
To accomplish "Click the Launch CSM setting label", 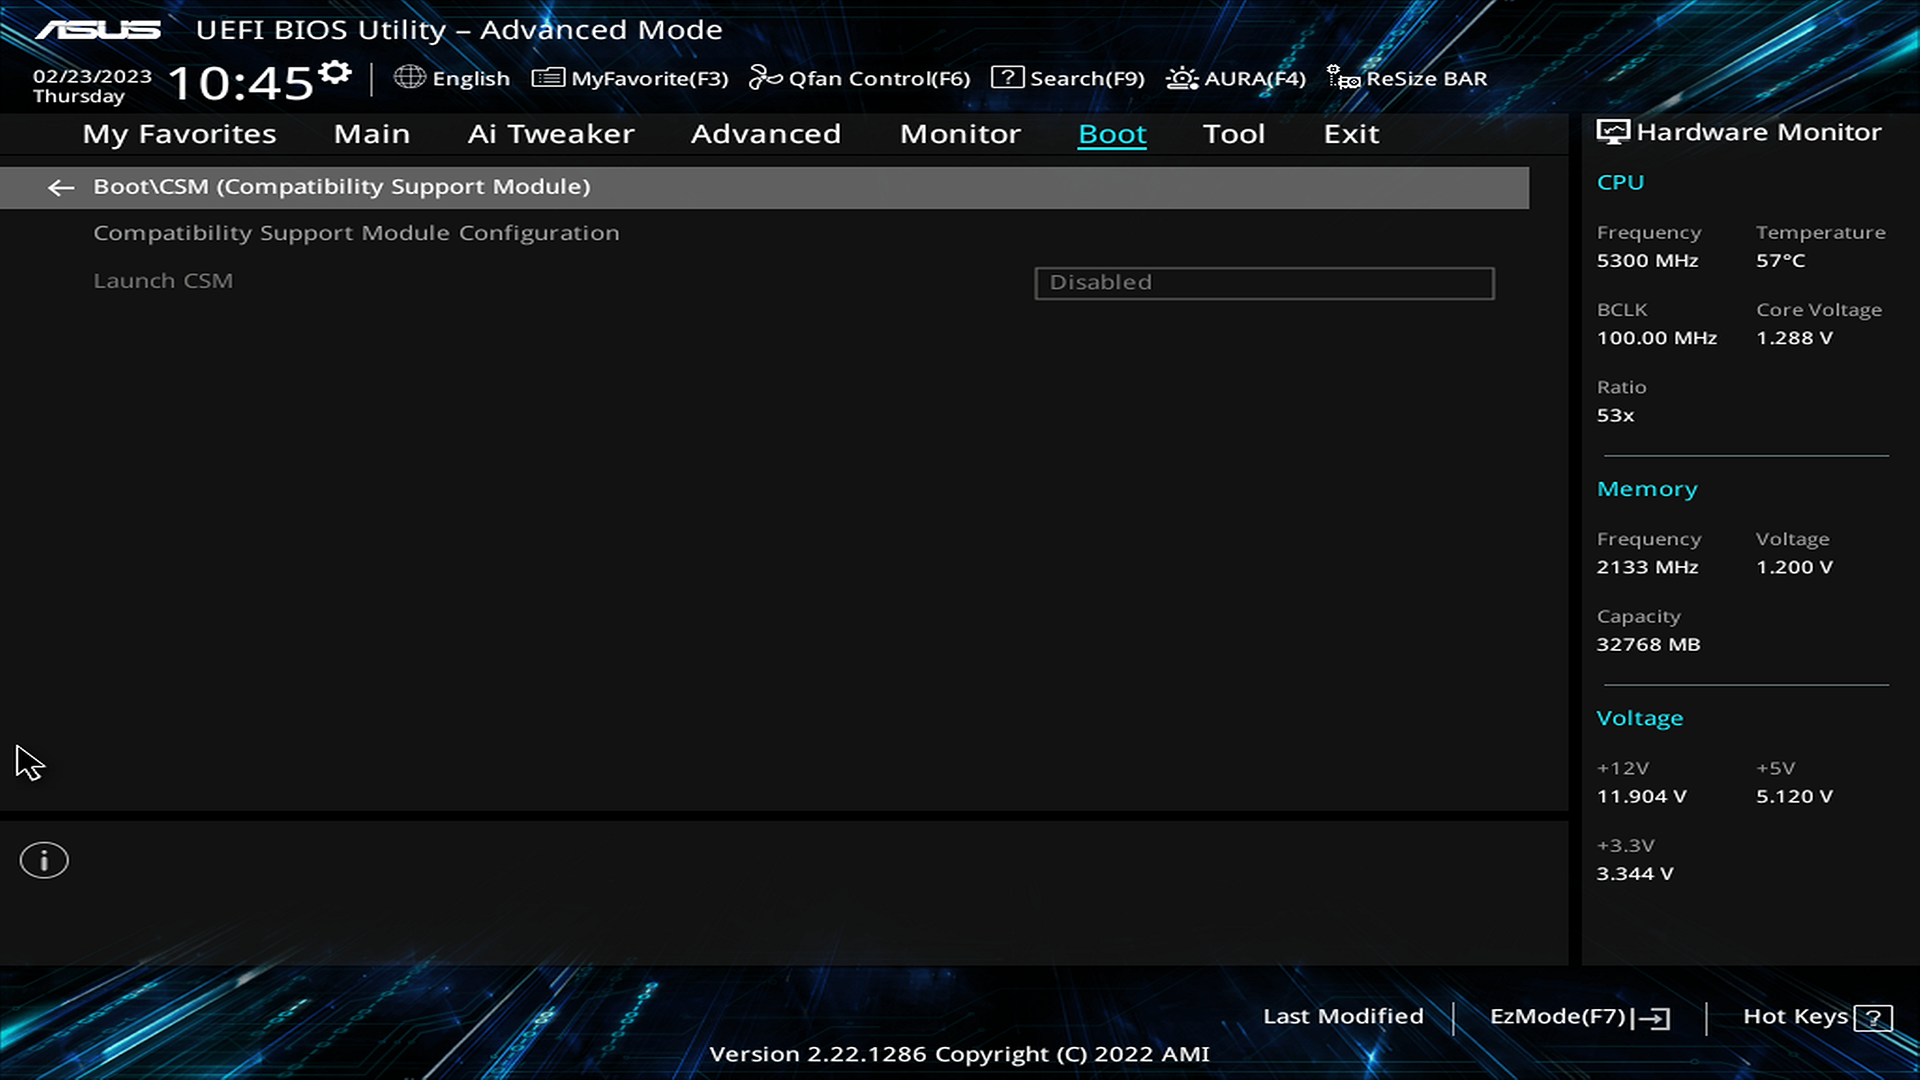I will coord(163,281).
